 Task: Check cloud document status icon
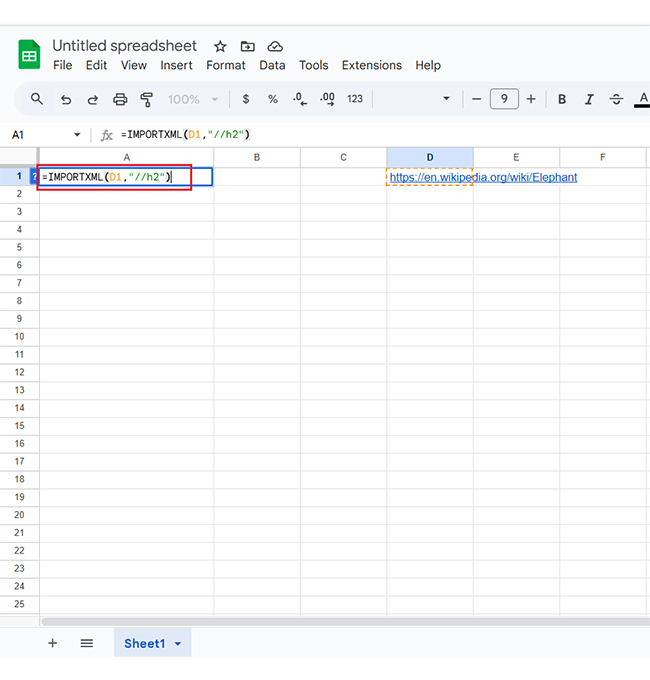275,47
